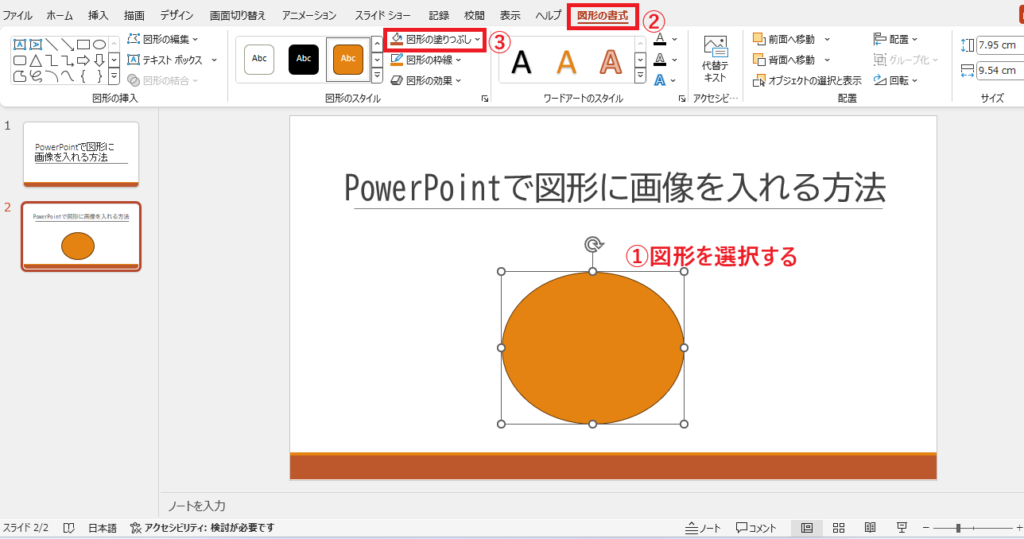
Task: Choose the arc shape
Action: 52,76
